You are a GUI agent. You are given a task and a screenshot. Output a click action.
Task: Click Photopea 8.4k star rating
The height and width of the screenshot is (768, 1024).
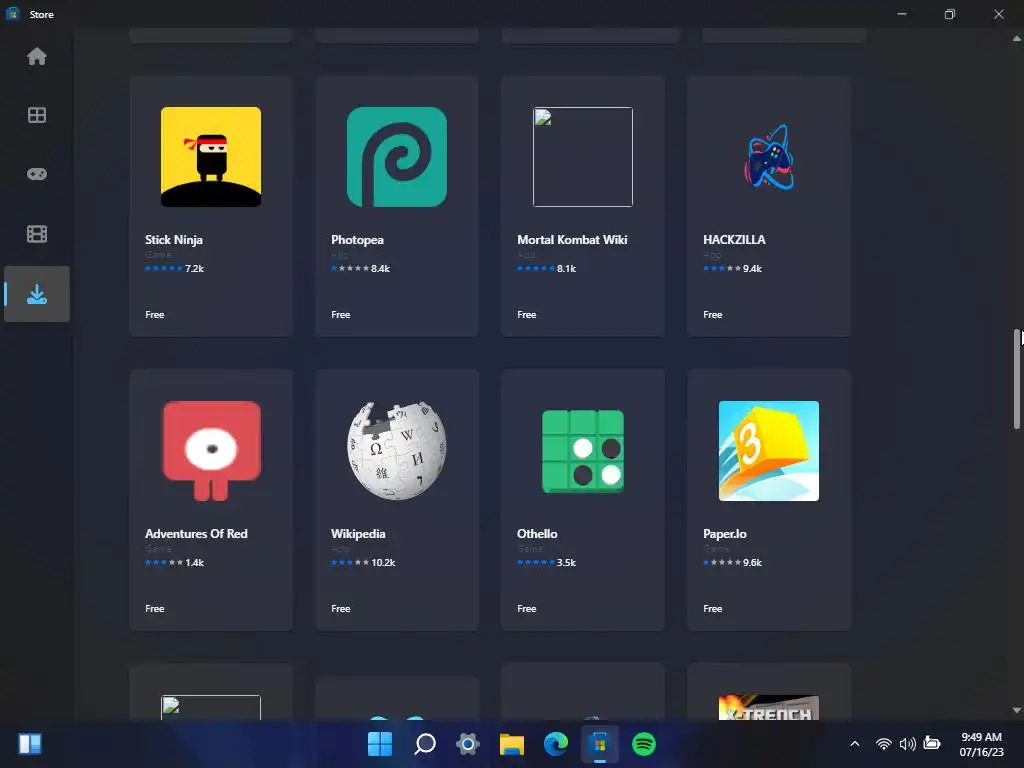[x=360, y=268]
